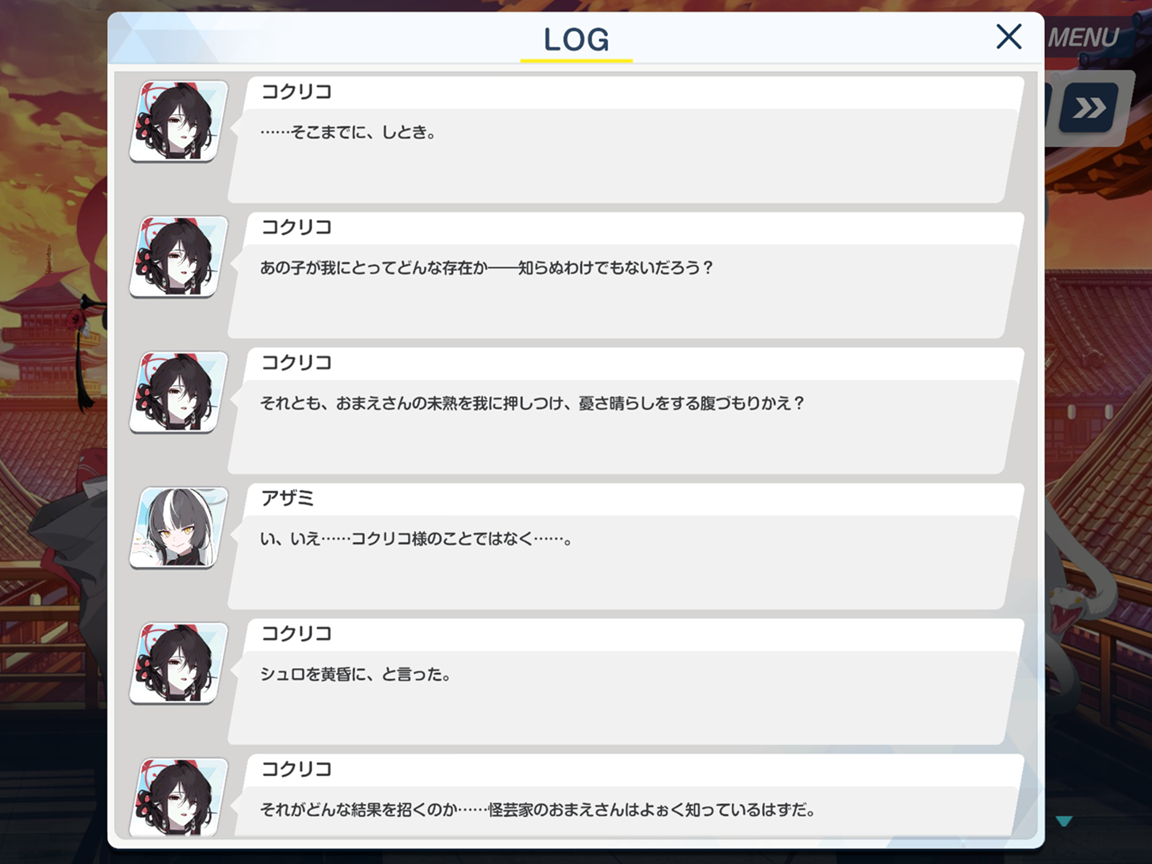Open the MENU button

point(1083,37)
